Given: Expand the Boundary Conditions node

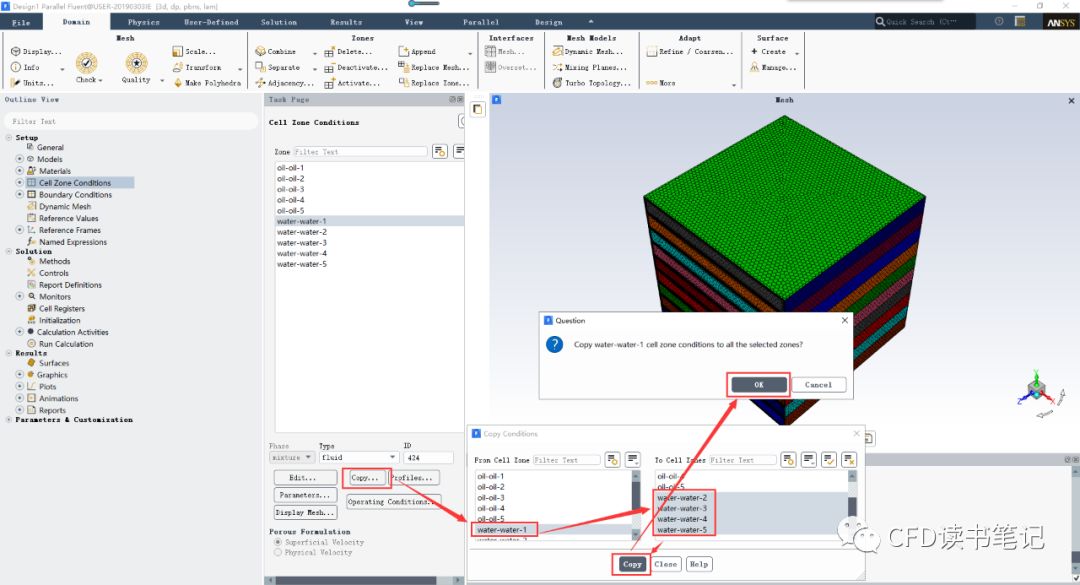Looking at the screenshot, I should [x=19, y=194].
